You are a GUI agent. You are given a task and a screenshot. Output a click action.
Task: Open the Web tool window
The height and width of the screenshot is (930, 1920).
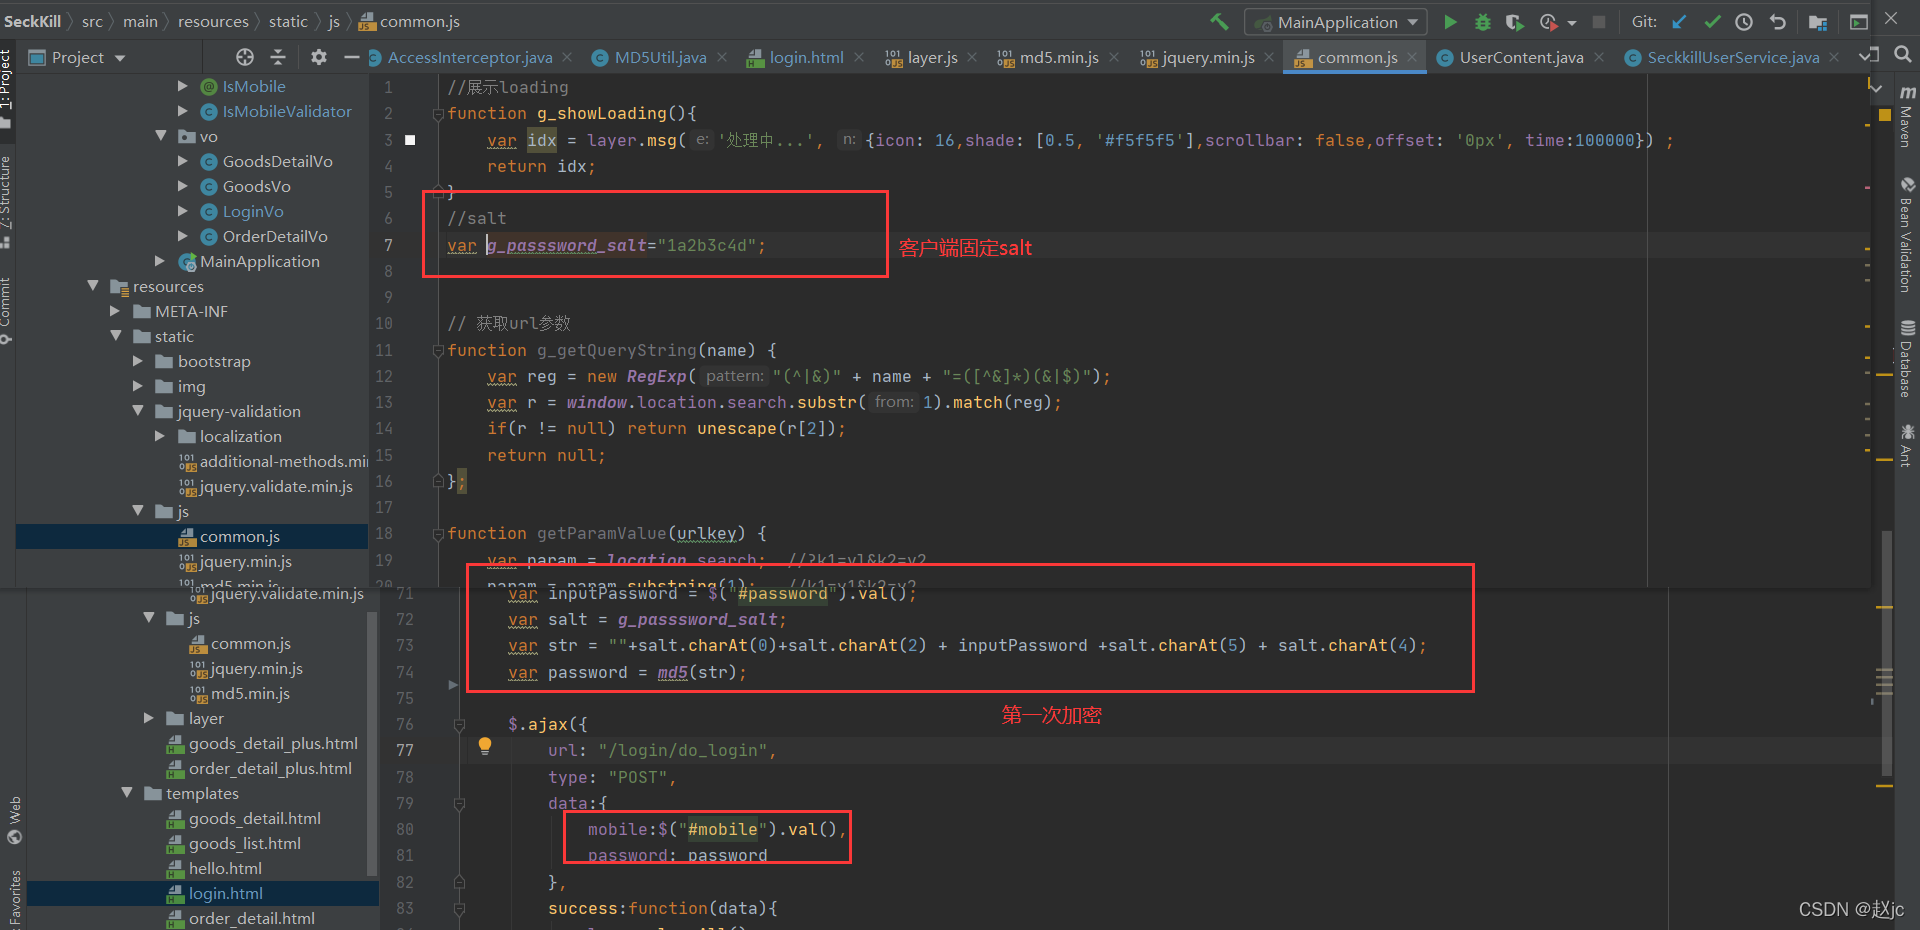coord(14,820)
